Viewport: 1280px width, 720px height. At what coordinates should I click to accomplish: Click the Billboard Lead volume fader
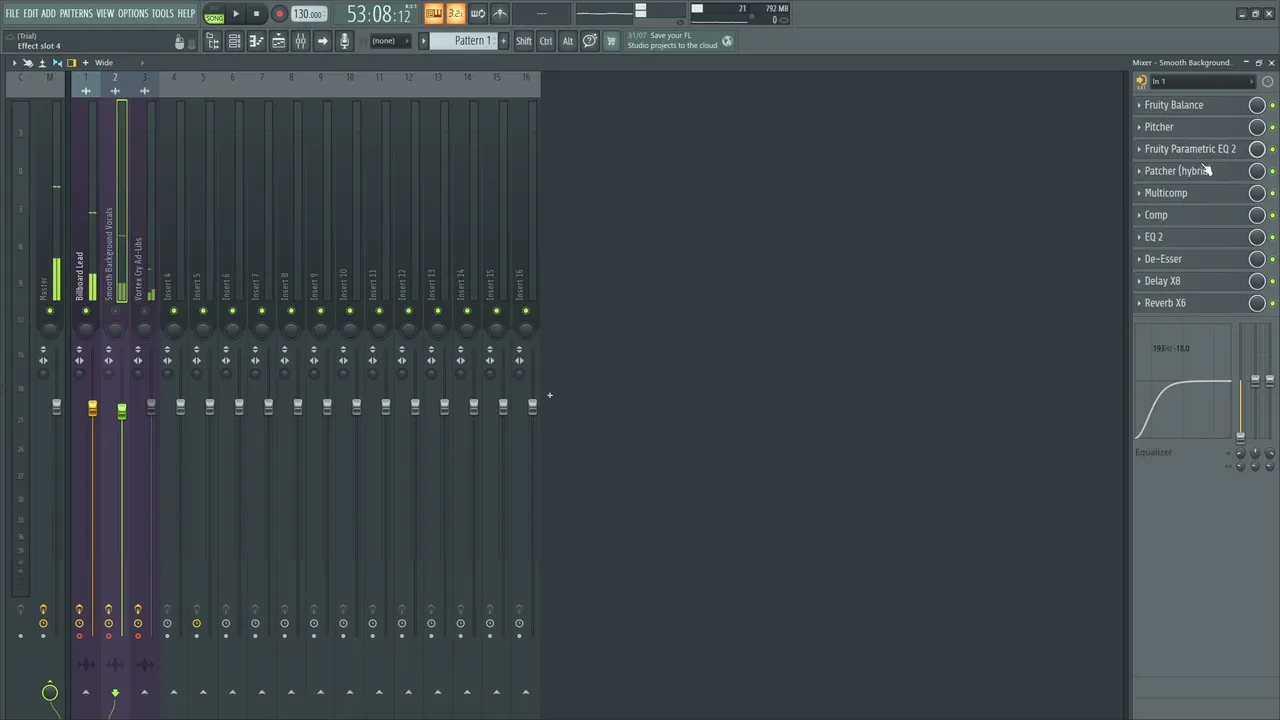click(92, 409)
